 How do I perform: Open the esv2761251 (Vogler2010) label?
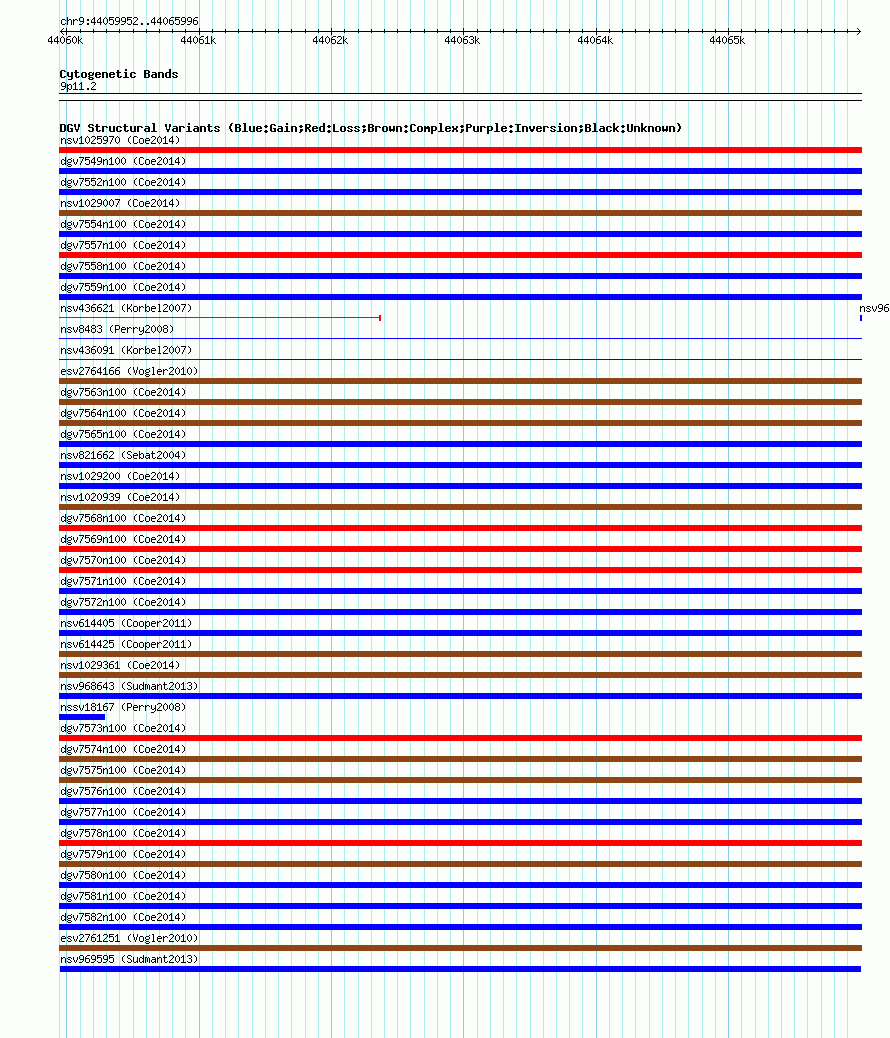(x=129, y=939)
